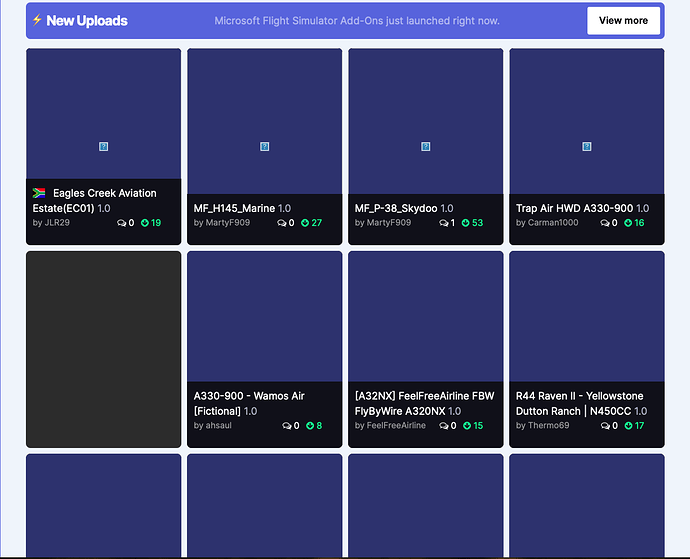This screenshot has height=559, width=690.
Task: Click the download icon on the MF_H145_Marine card
Action: 305,223
